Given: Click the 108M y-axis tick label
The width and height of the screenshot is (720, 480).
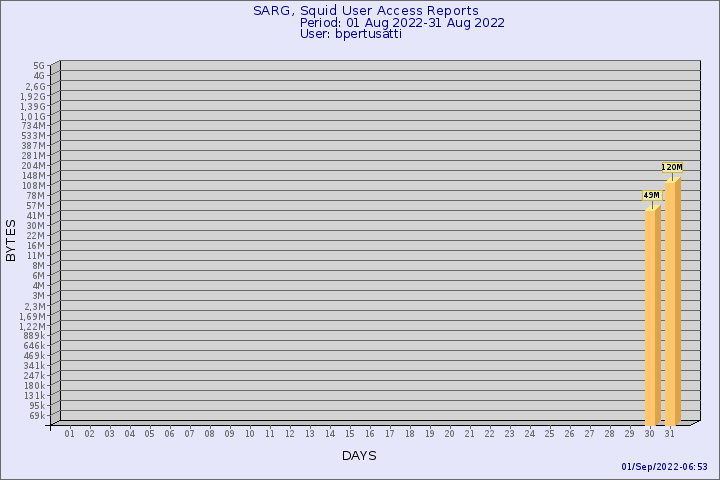Looking at the screenshot, I should [34, 185].
